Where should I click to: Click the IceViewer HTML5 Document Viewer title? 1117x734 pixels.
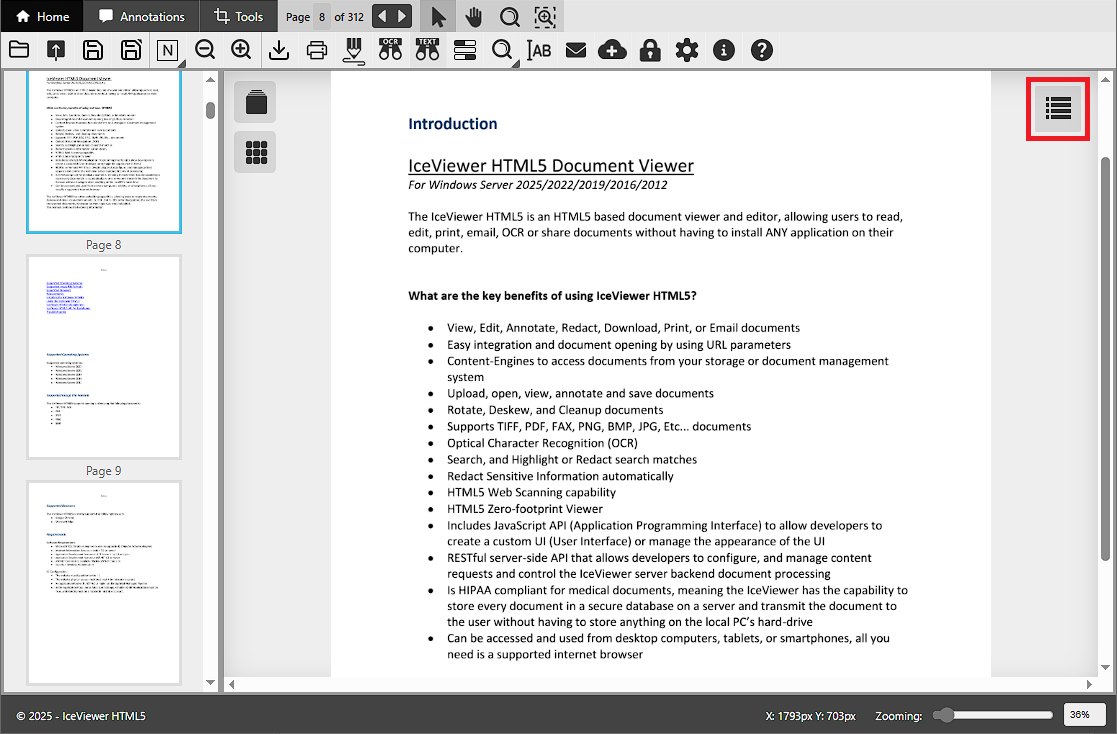click(551, 166)
